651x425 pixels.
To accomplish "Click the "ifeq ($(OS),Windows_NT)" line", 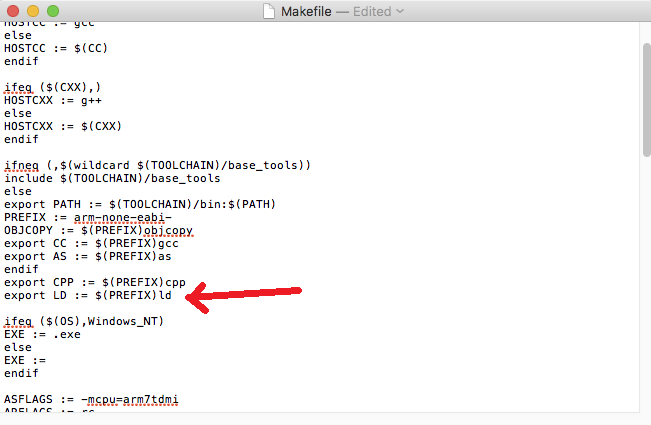I will coord(84,321).
